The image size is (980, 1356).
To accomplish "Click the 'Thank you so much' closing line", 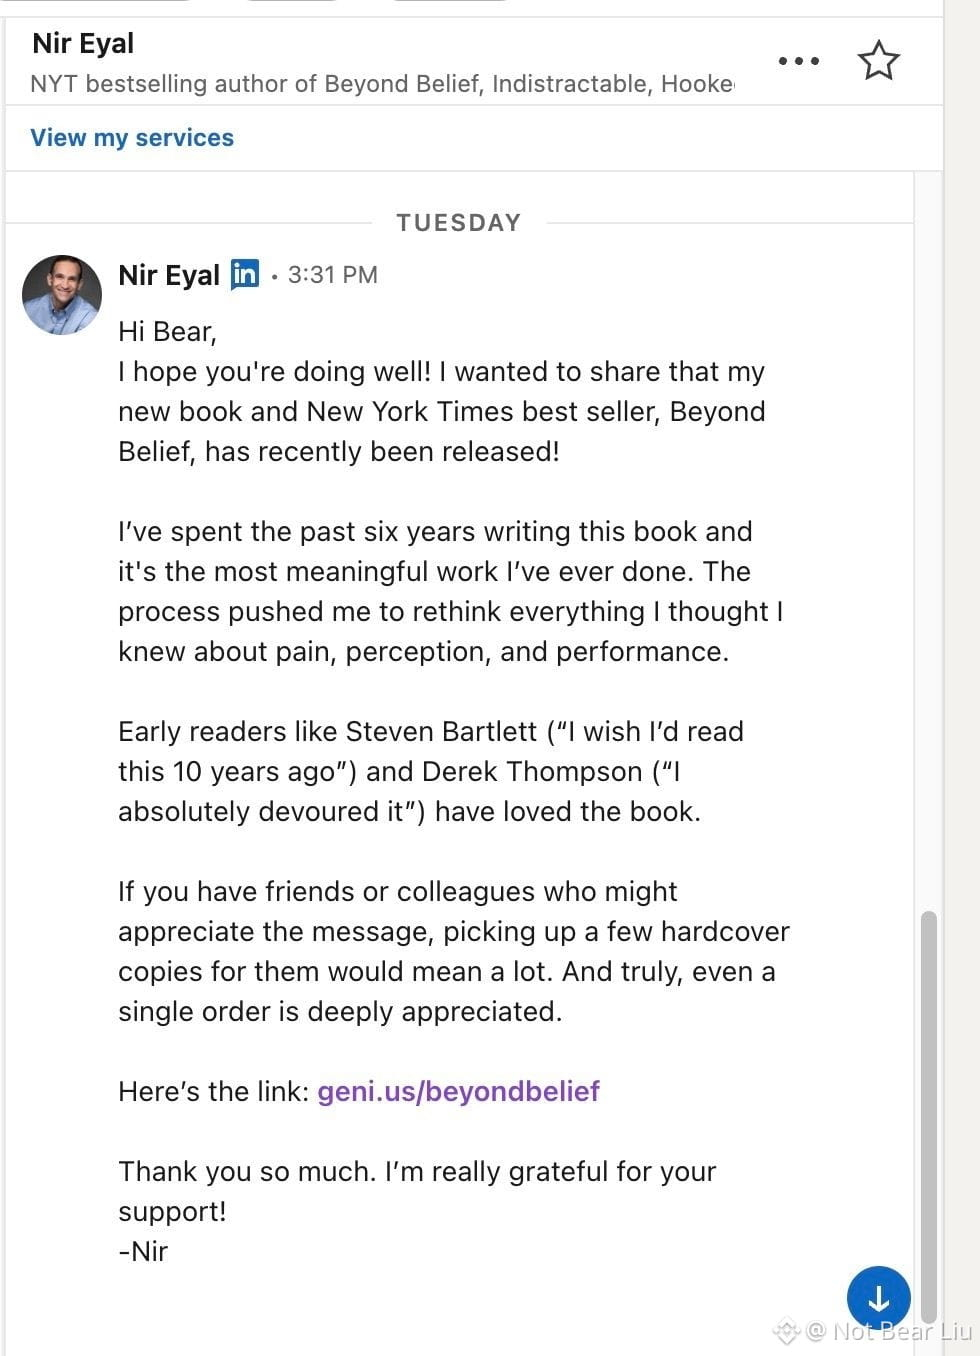I will click(x=417, y=1191).
